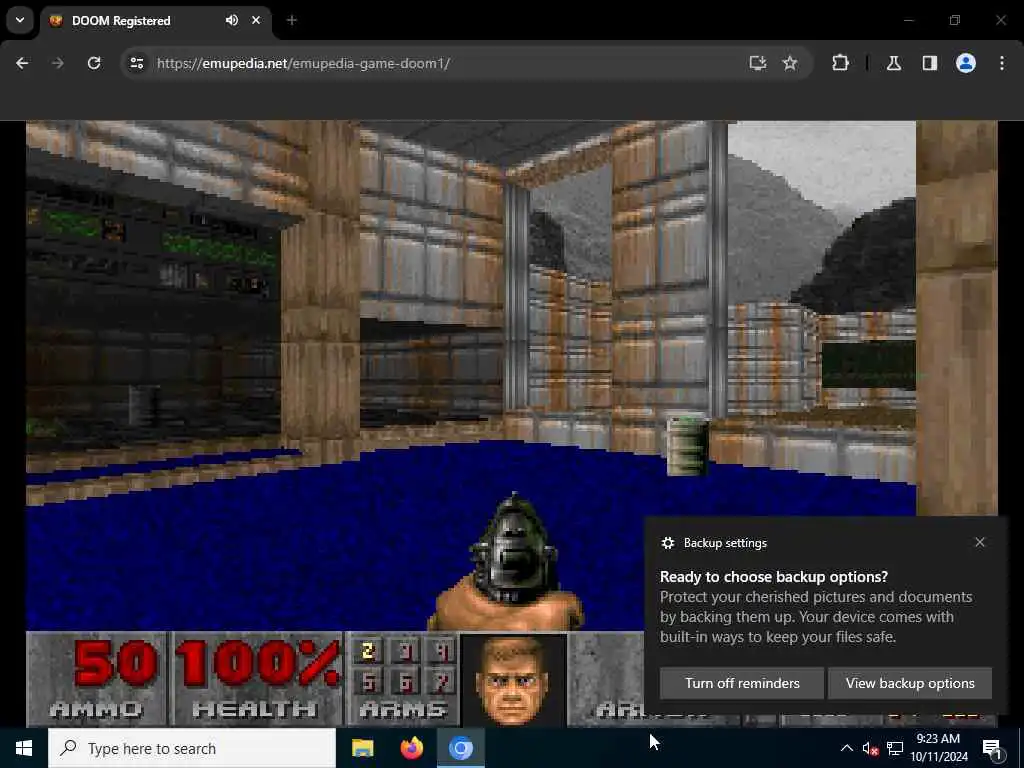This screenshot has width=1024, height=768.
Task: Select the DOOM Registered tab
Action: tap(155, 21)
